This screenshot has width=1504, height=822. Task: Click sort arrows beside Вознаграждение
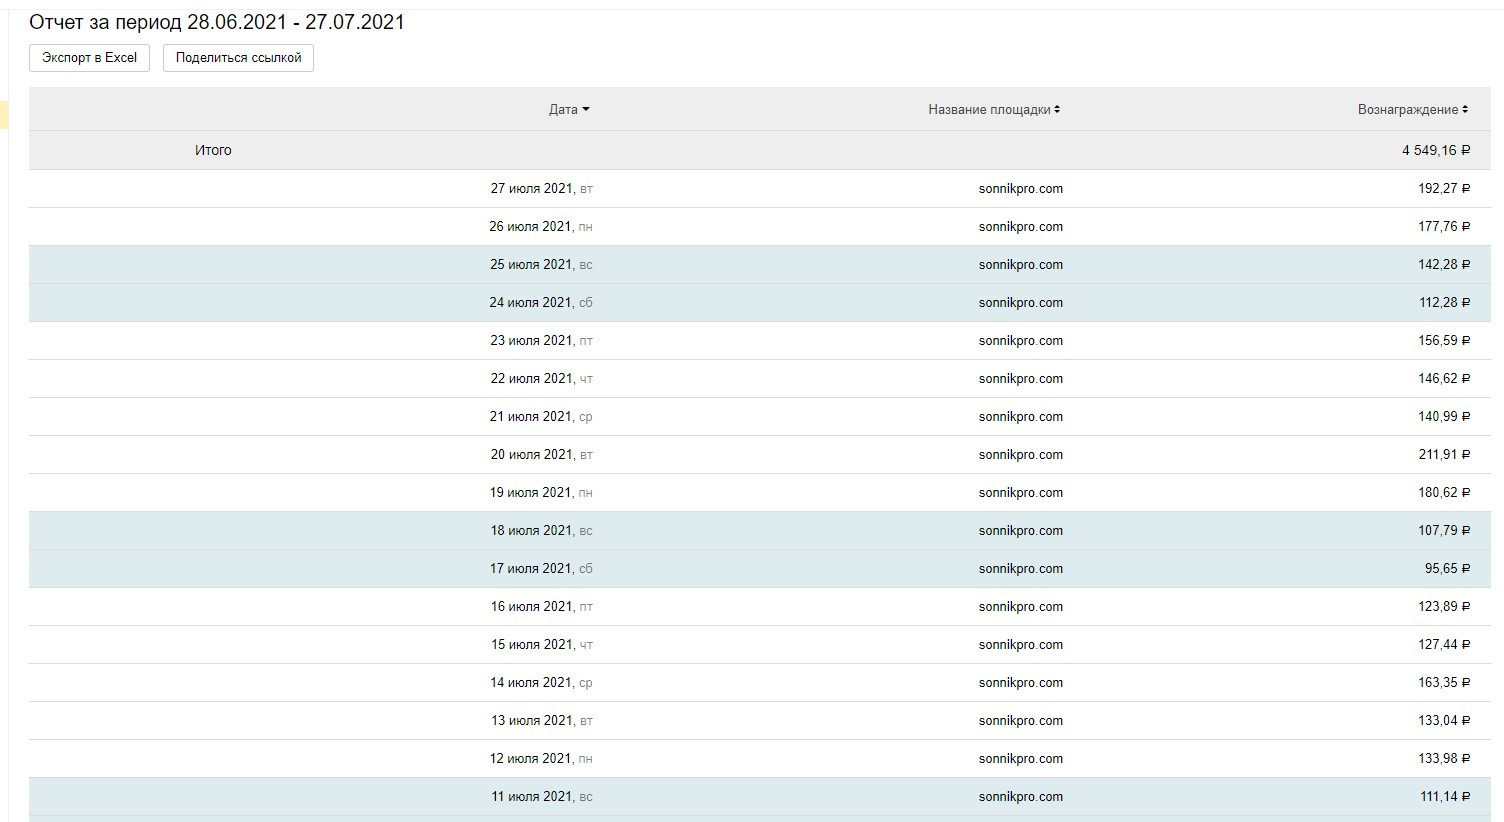[1465, 110]
